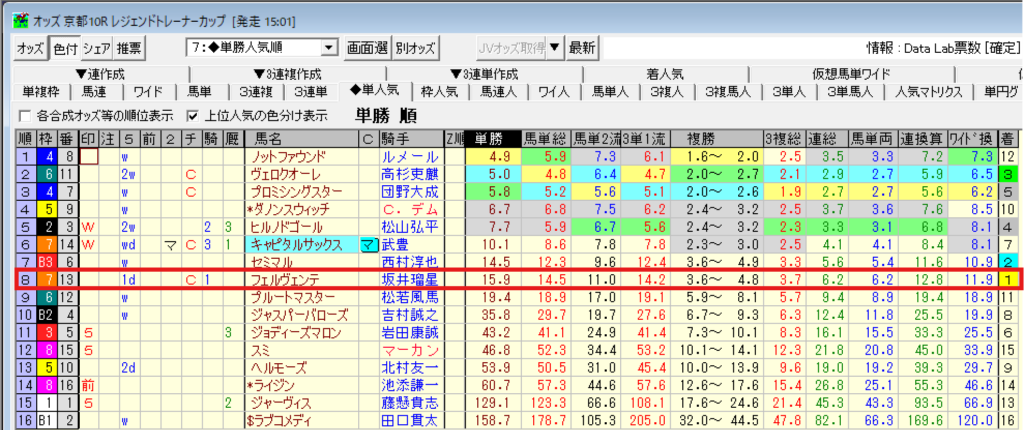Image resolution: width=1024 pixels, height=430 pixels.
Task: Click the yellow frame 5 cell of ダノンスウィッチ
Action: (x=44, y=209)
